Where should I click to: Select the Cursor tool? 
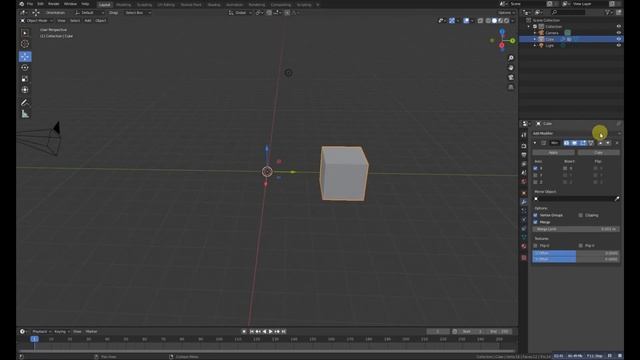(25, 44)
